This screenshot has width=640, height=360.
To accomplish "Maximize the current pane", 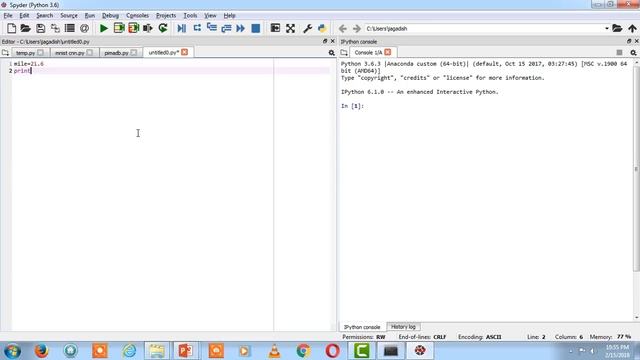I will coord(276,28).
